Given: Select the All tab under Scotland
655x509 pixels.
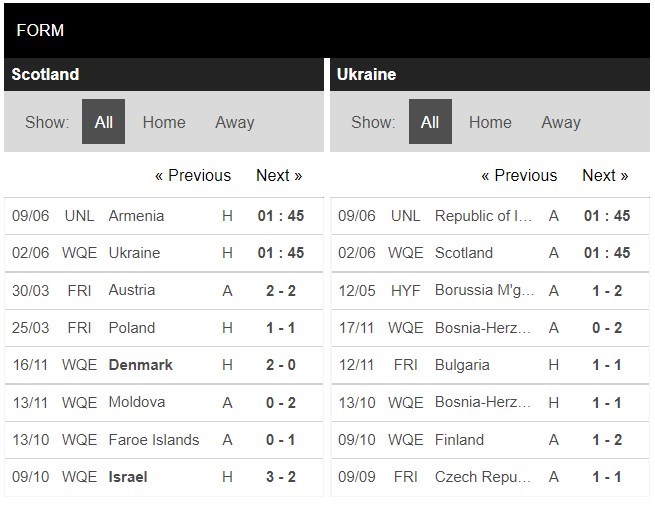Looking at the screenshot, I should tap(103, 122).
